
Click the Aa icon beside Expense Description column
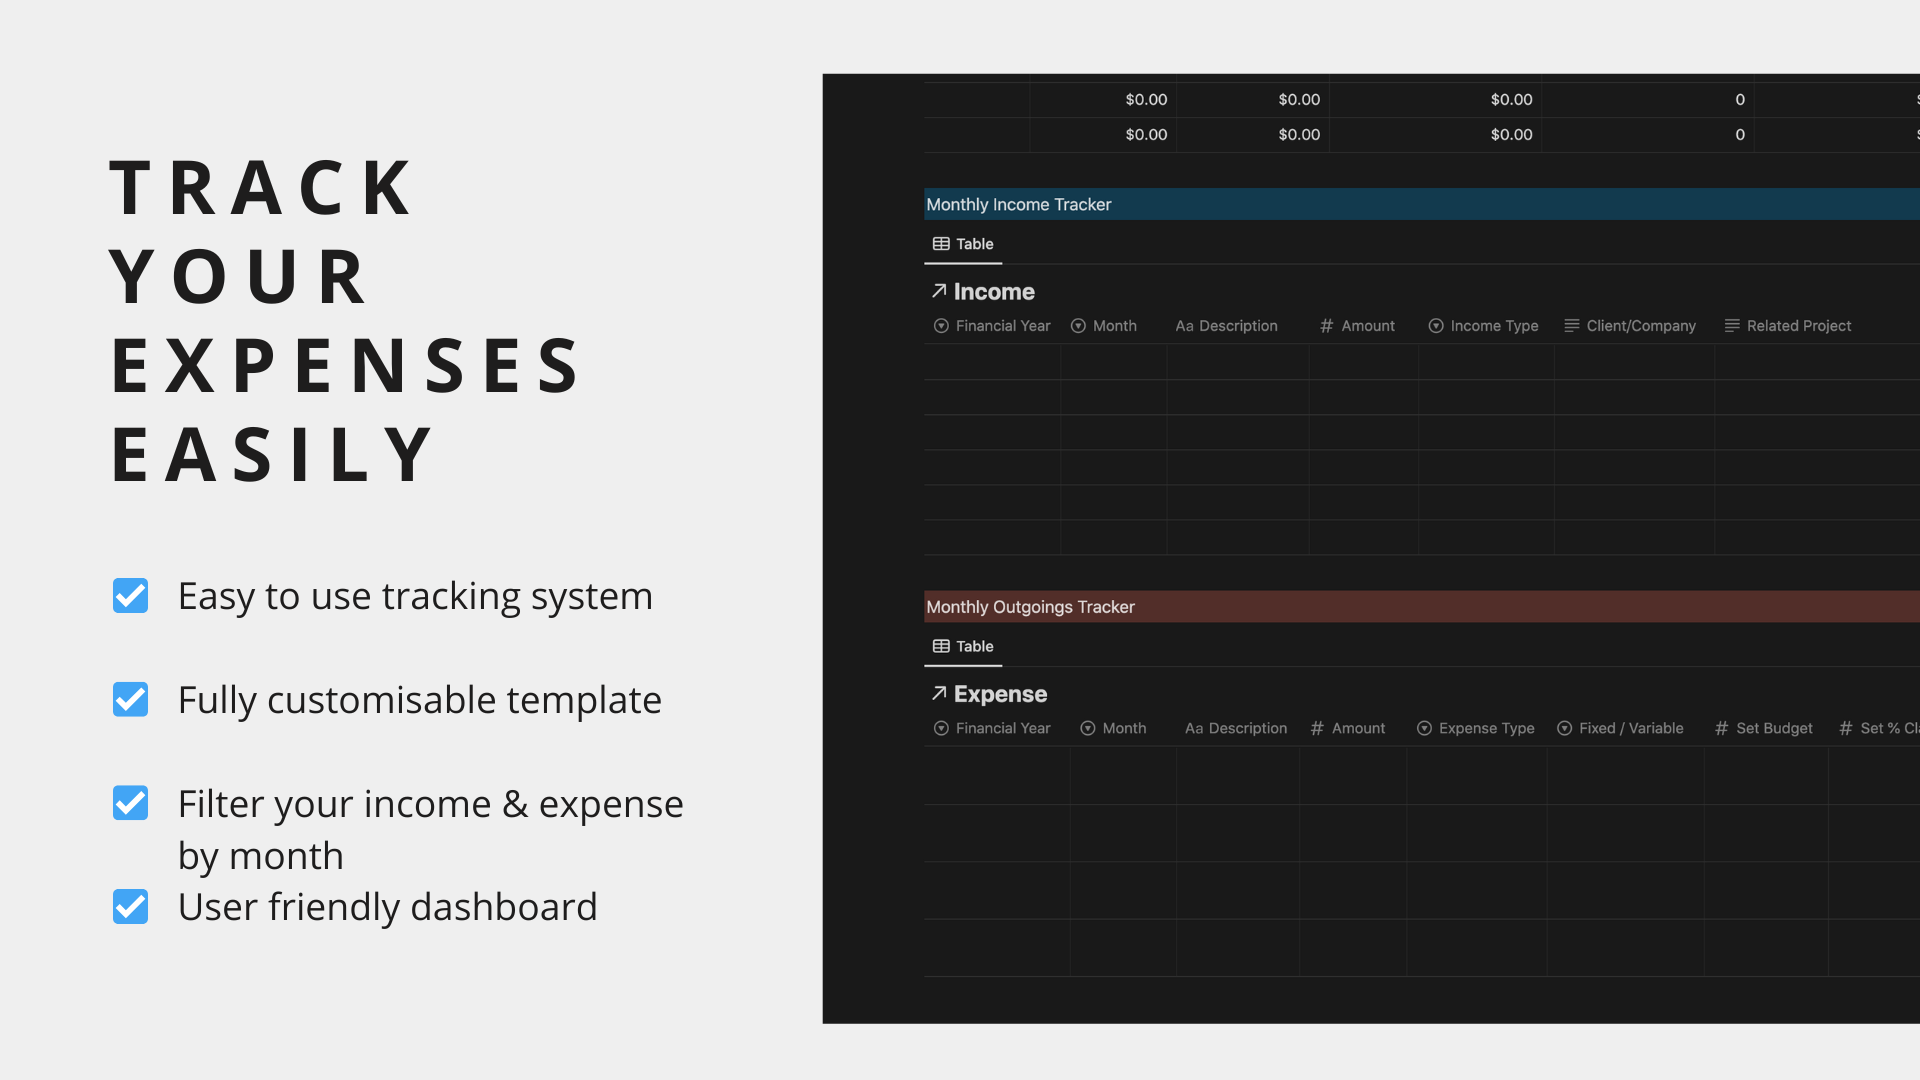[x=1193, y=728]
